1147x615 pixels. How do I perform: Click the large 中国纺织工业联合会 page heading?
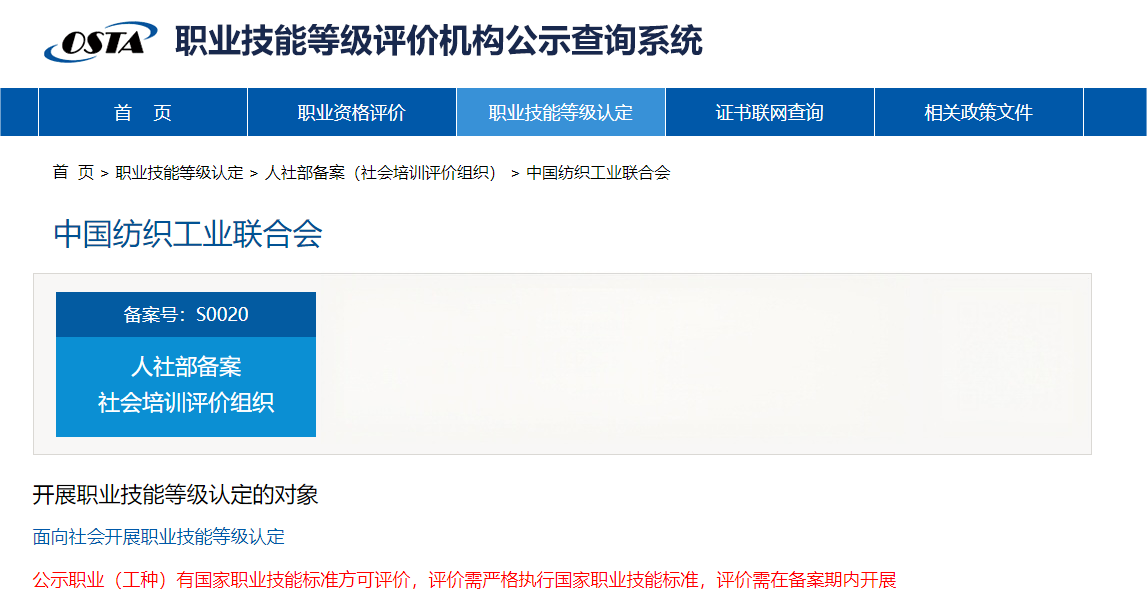[x=187, y=234]
